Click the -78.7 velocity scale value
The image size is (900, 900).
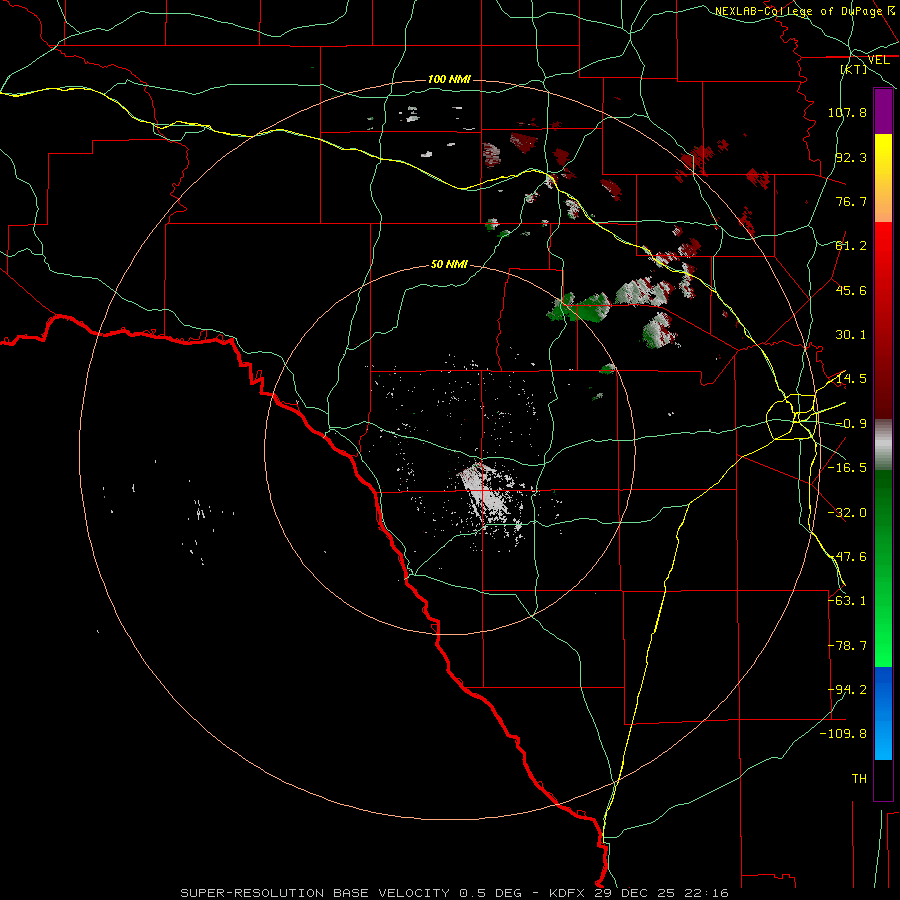click(847, 646)
